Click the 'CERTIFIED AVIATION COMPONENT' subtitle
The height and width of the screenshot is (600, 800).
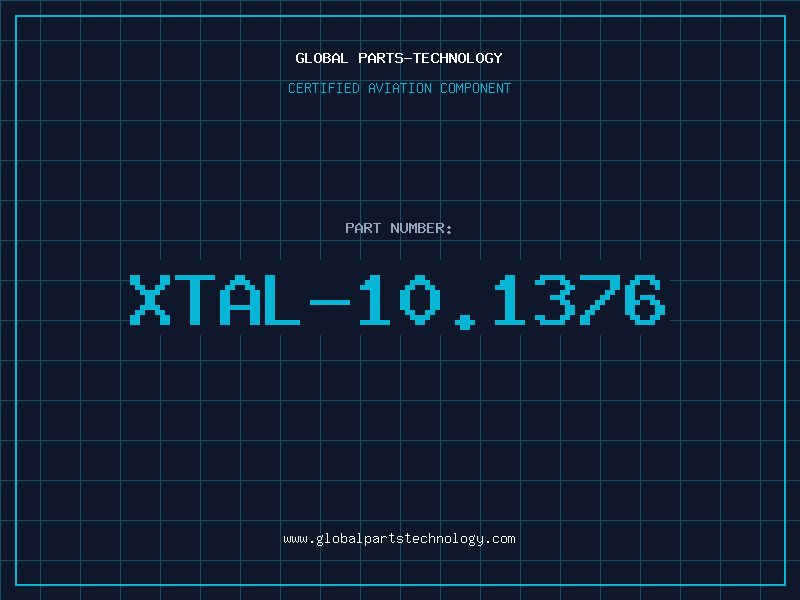399,88
